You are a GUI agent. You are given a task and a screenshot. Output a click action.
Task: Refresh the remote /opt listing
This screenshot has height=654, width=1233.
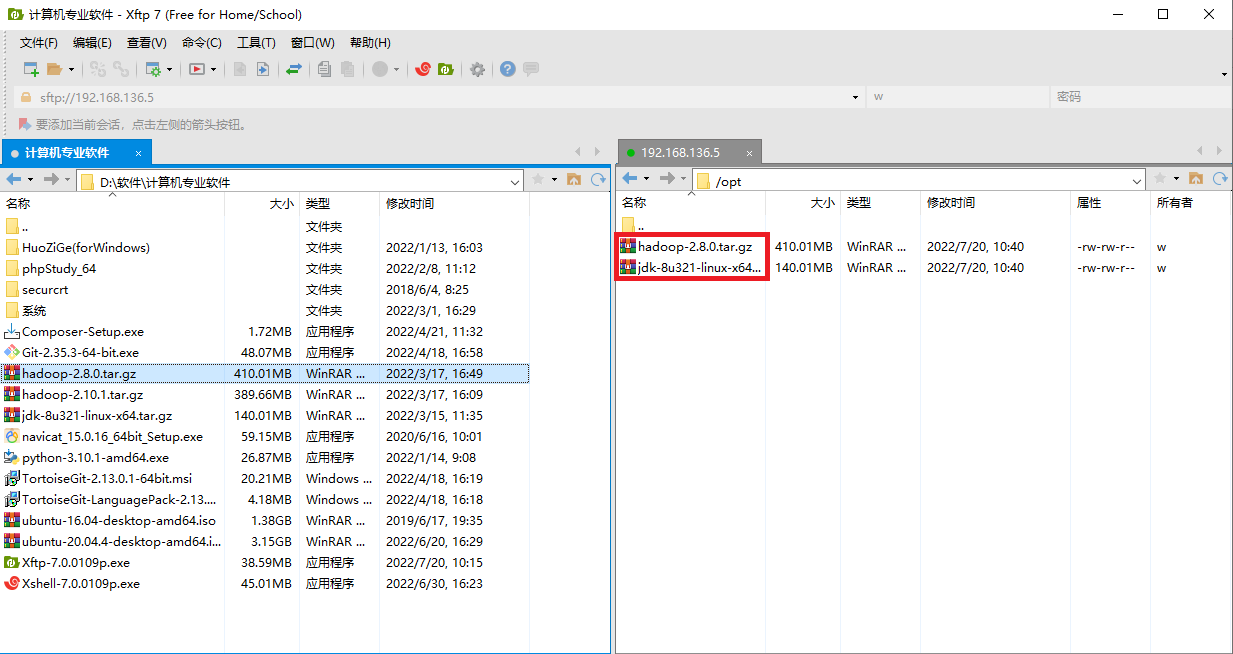point(1220,179)
